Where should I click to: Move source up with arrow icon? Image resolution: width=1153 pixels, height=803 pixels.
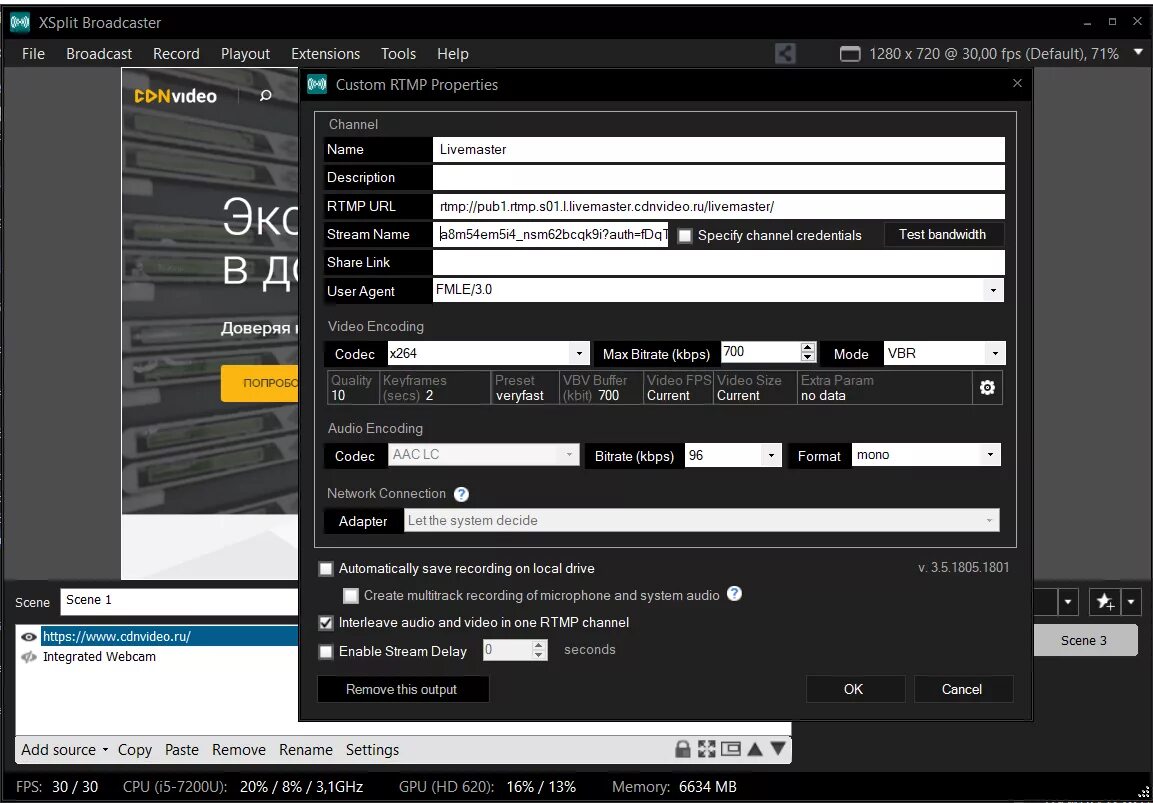point(754,749)
